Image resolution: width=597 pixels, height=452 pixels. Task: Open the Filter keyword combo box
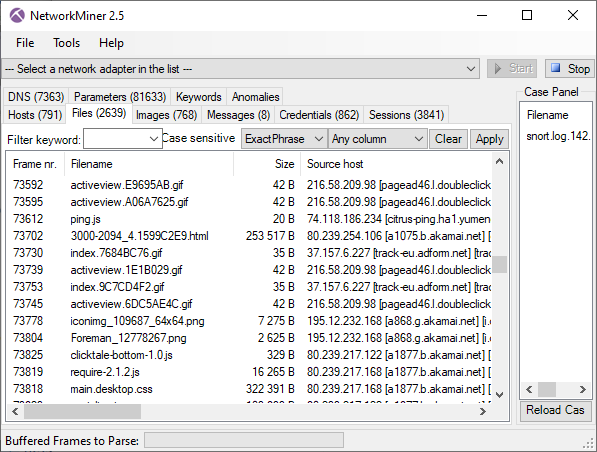pyautogui.click(x=123, y=139)
